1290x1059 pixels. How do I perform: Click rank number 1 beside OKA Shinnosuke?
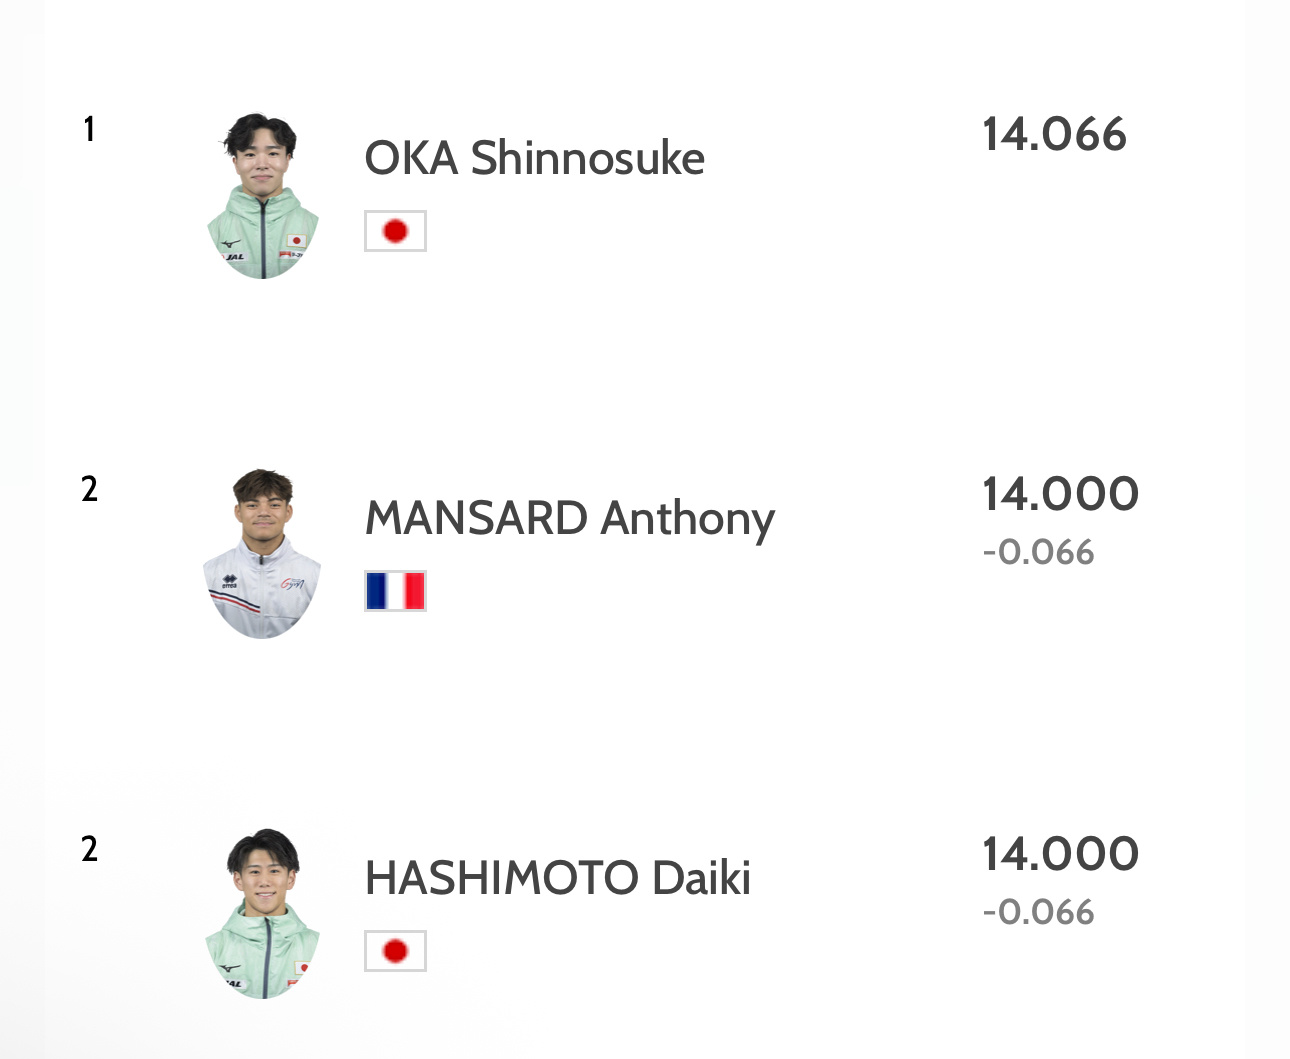pyautogui.click(x=89, y=129)
